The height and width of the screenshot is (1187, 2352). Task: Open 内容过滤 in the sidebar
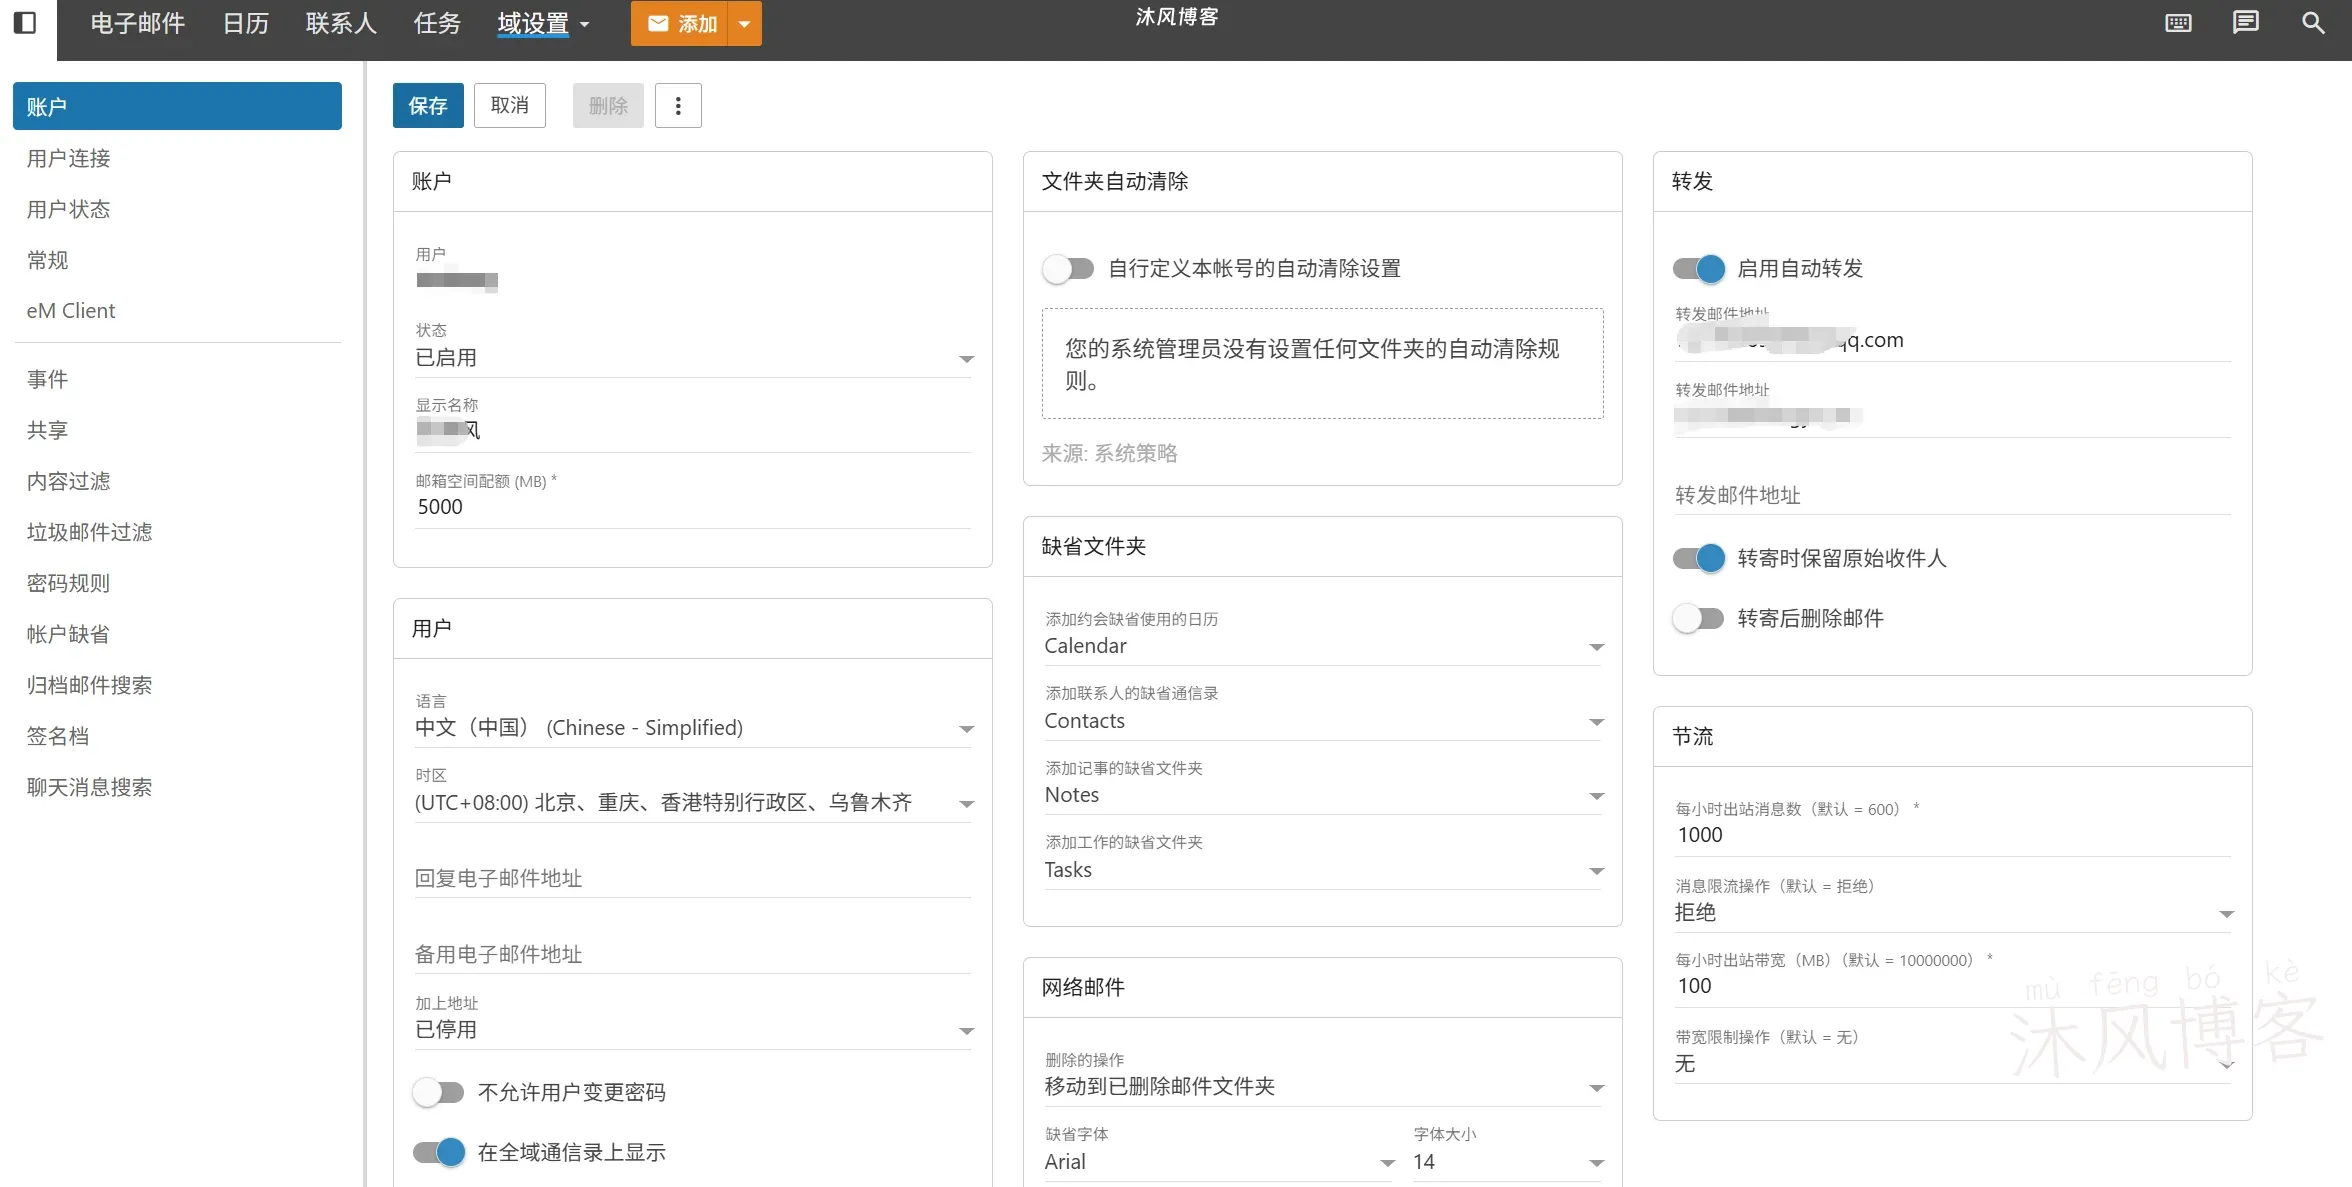pyautogui.click(x=177, y=481)
